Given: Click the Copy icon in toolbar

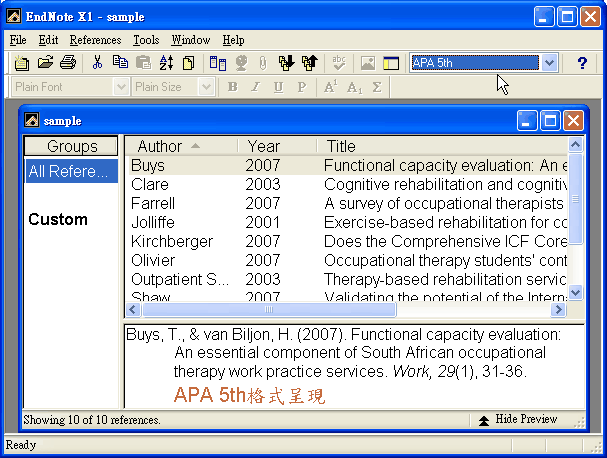Looking at the screenshot, I should click(x=120, y=63).
